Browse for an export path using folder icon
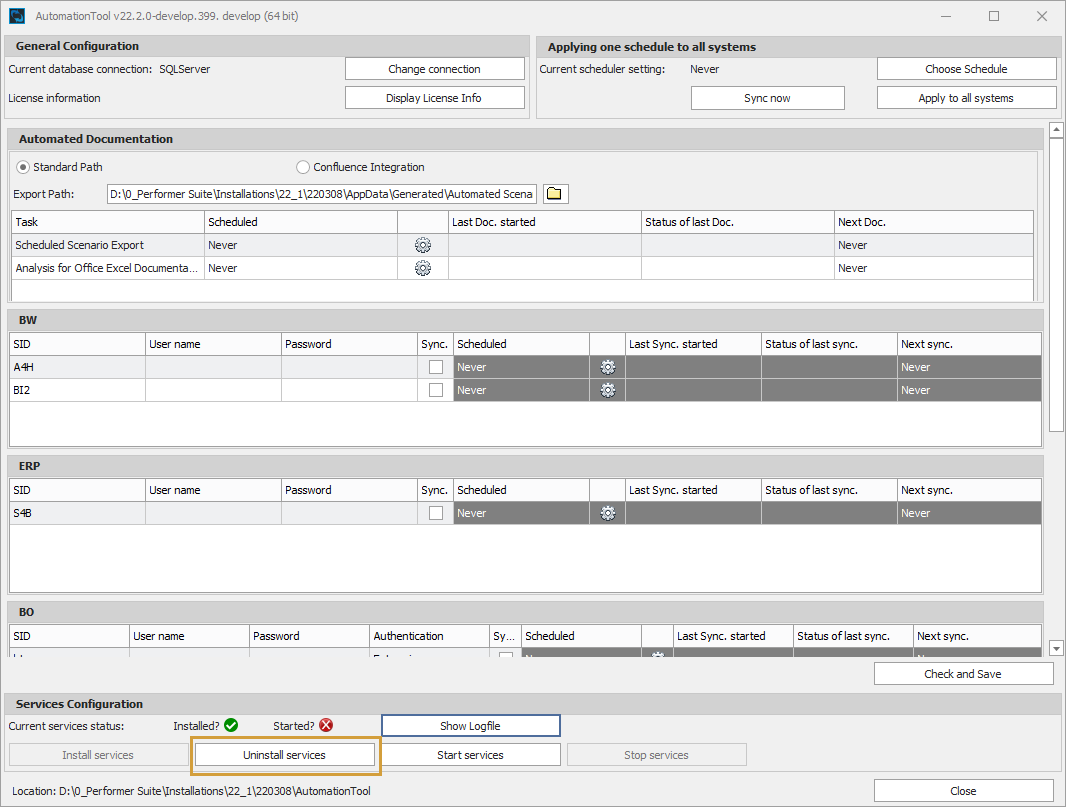Screen dimensions: 1066x807 click(x=556, y=193)
